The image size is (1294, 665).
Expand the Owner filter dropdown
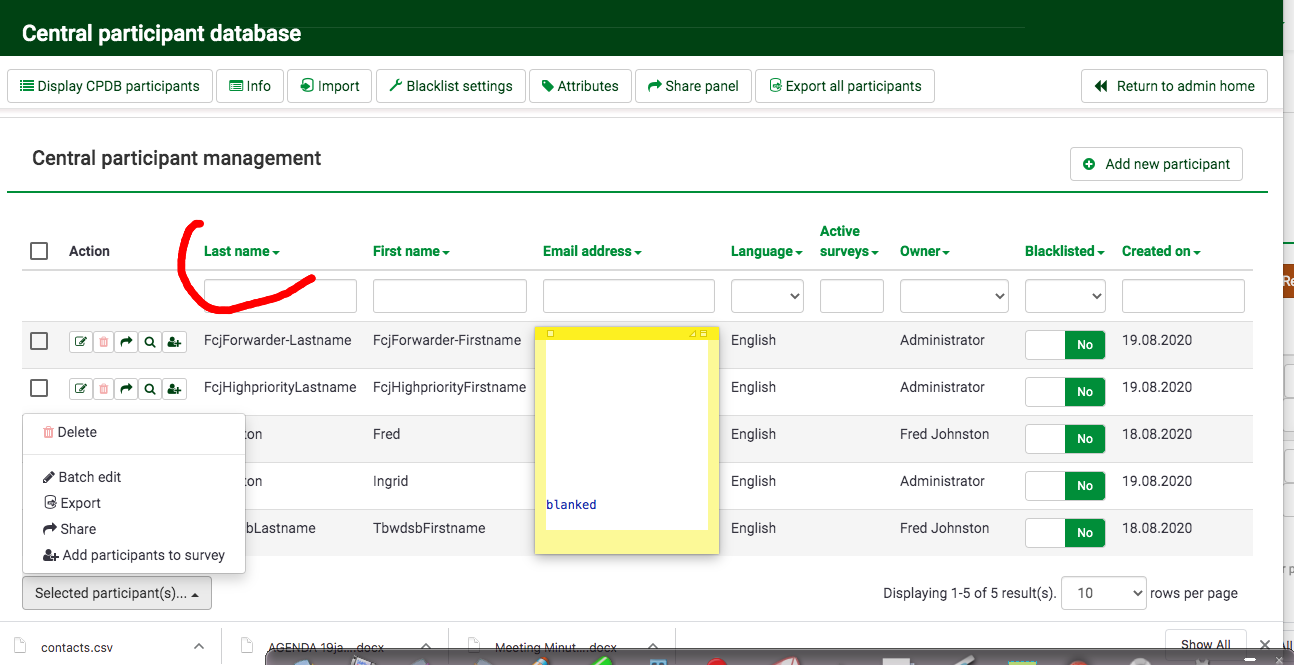coord(954,296)
